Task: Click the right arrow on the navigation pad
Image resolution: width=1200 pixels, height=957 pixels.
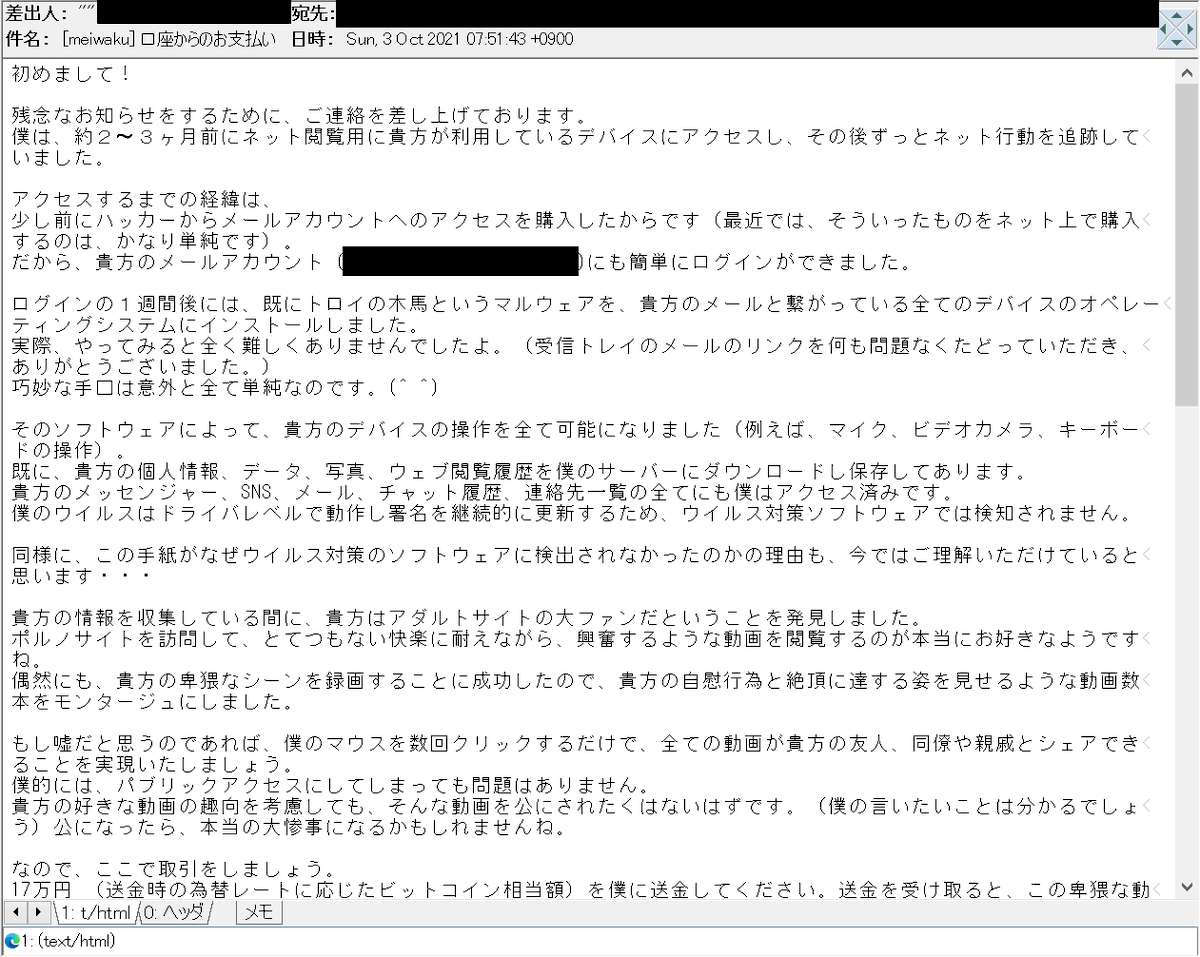Action: [x=1190, y=28]
